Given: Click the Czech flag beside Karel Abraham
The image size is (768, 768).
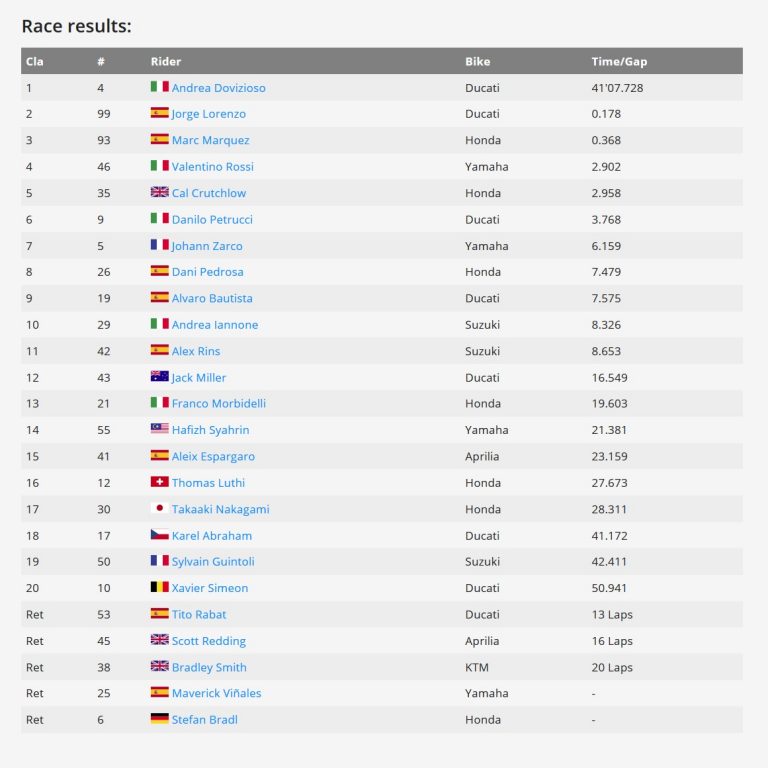Looking at the screenshot, I should pos(159,535).
